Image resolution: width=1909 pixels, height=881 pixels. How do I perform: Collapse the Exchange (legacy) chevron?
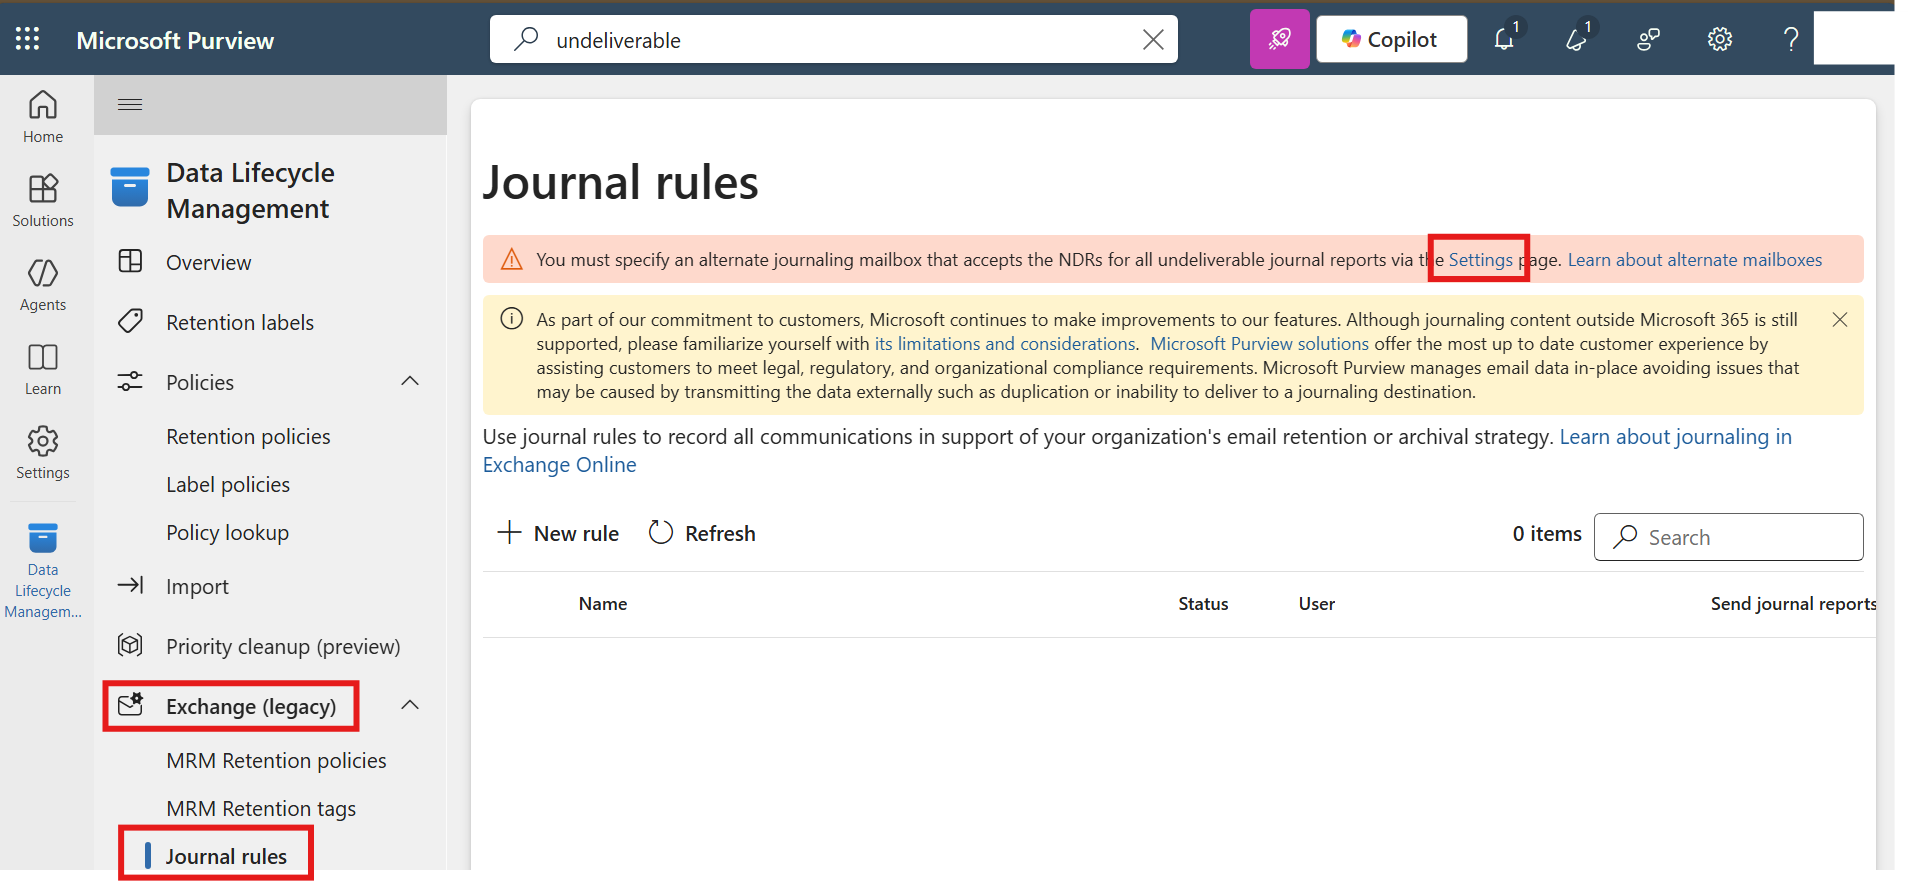coord(410,705)
